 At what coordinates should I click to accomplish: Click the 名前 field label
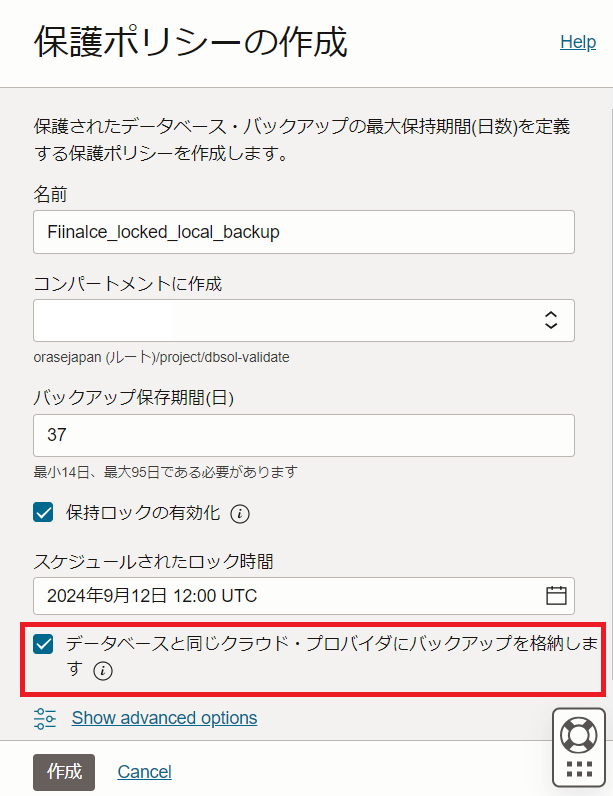point(51,192)
